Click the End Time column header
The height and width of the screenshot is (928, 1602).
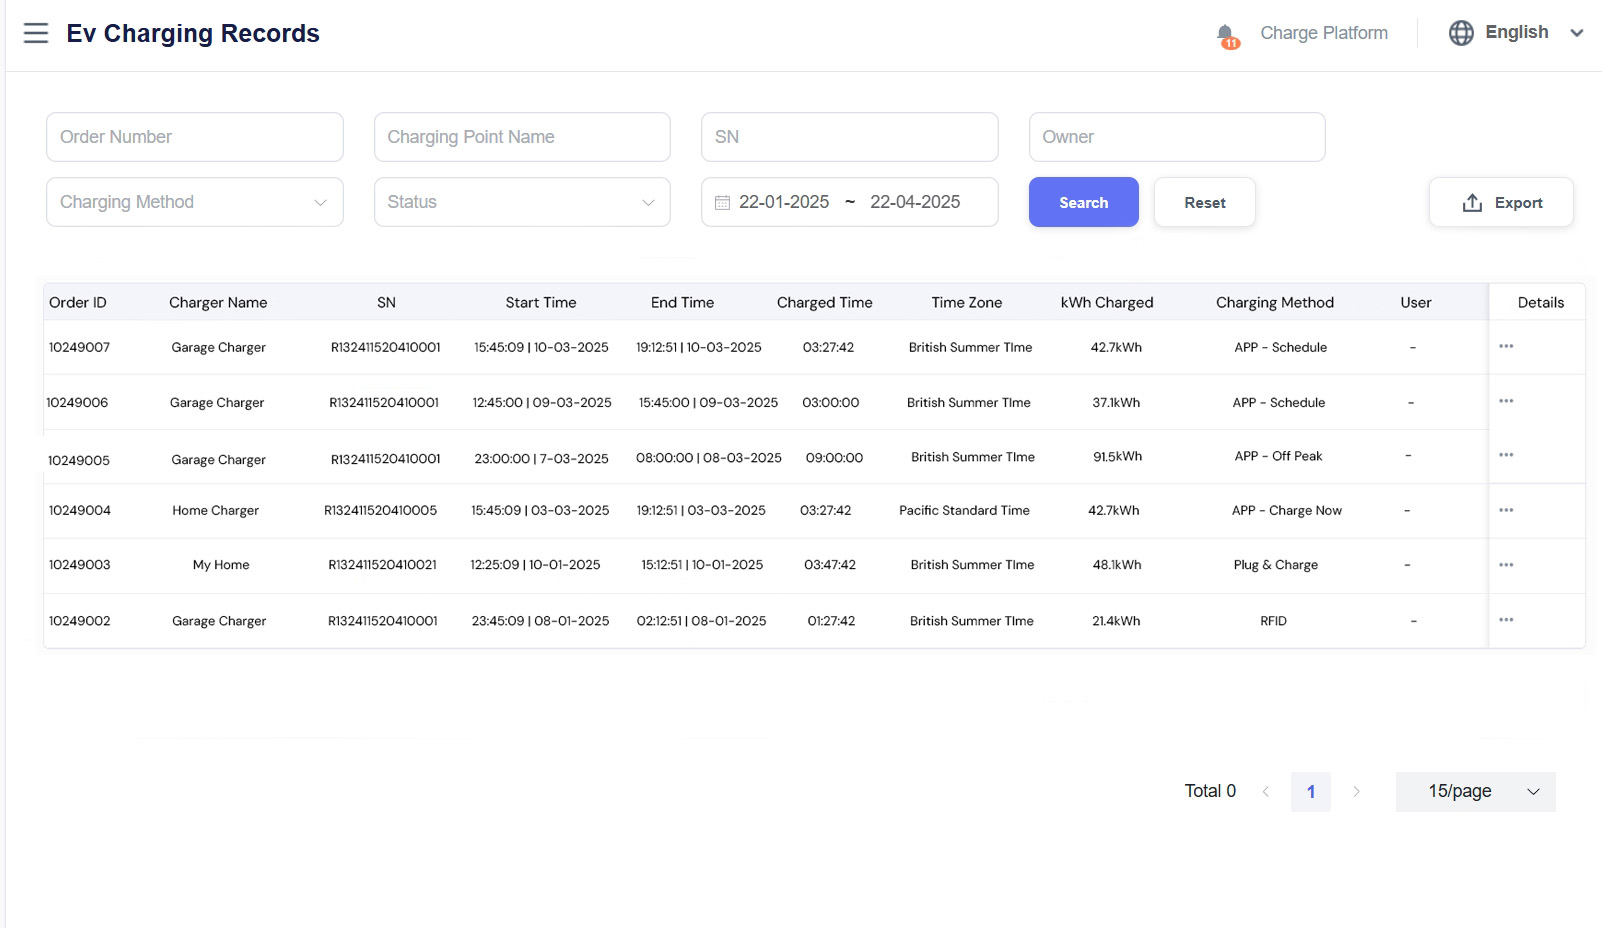click(x=683, y=303)
